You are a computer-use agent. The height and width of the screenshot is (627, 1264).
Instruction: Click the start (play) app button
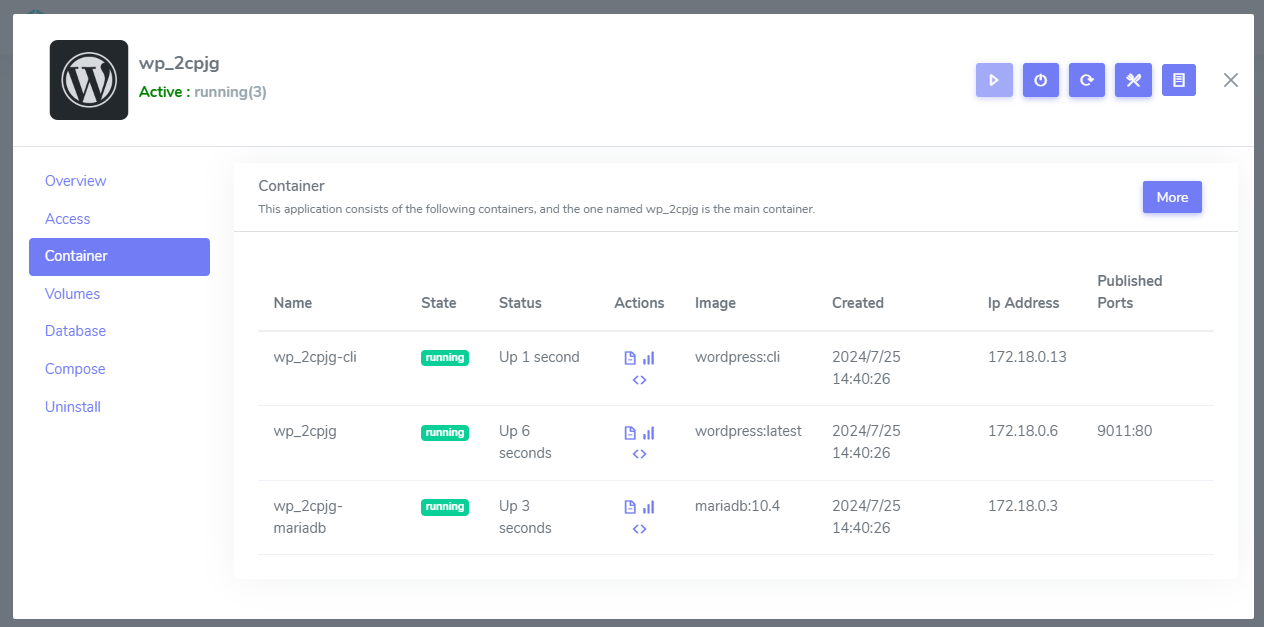tap(994, 80)
